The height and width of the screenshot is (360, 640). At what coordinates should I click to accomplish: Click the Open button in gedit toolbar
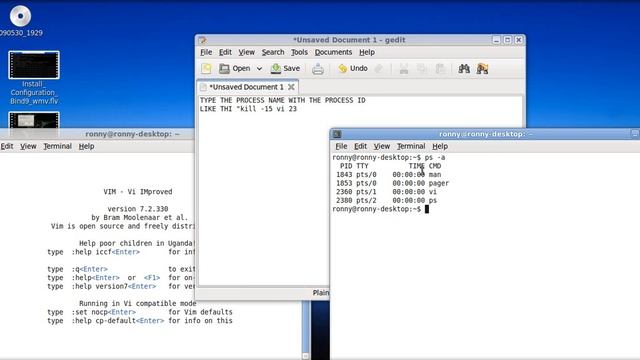point(235,69)
